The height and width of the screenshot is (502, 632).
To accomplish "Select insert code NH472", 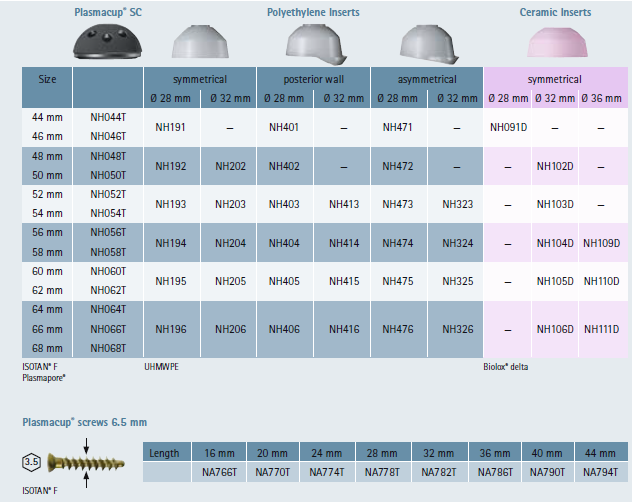I will click(398, 166).
